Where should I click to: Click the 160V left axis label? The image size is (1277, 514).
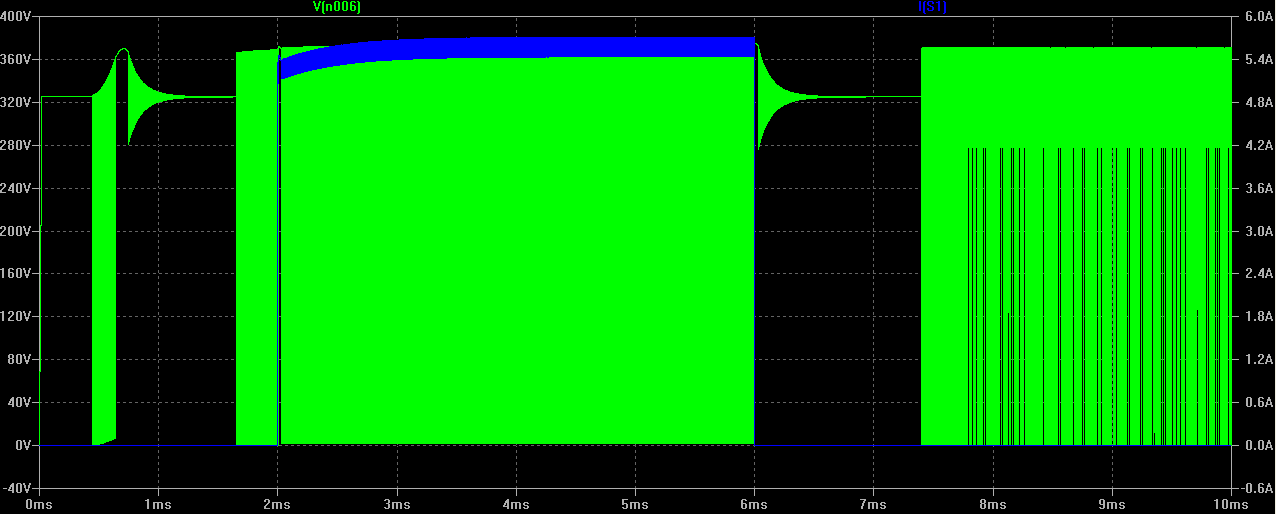[x=17, y=273]
